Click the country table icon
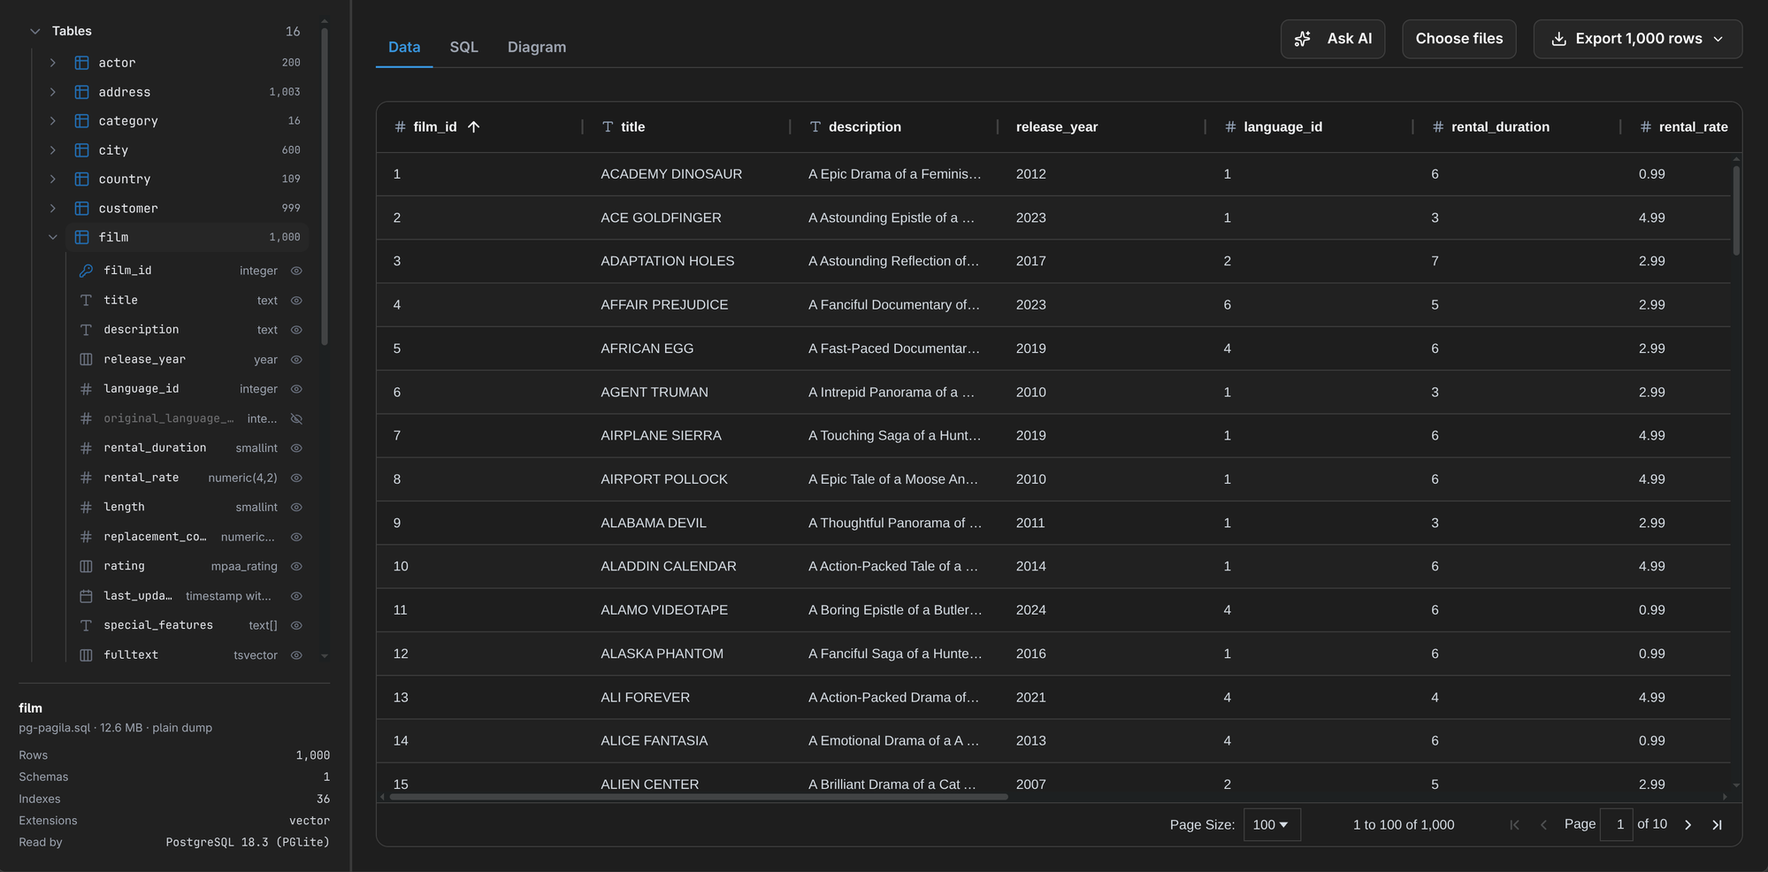This screenshot has height=872, width=1768. pyautogui.click(x=82, y=179)
